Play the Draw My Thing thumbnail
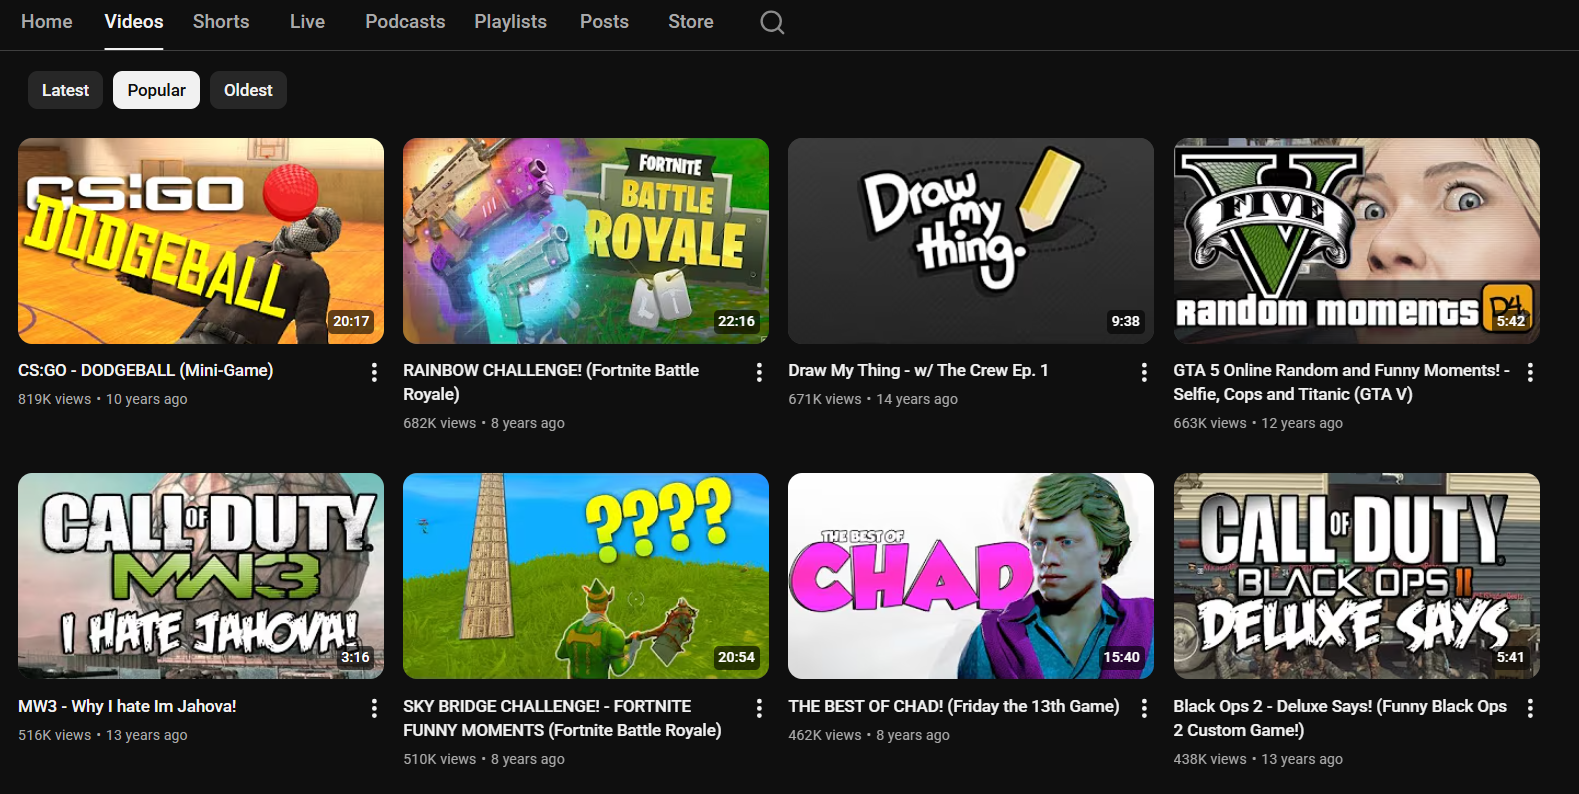1579x794 pixels. point(971,241)
